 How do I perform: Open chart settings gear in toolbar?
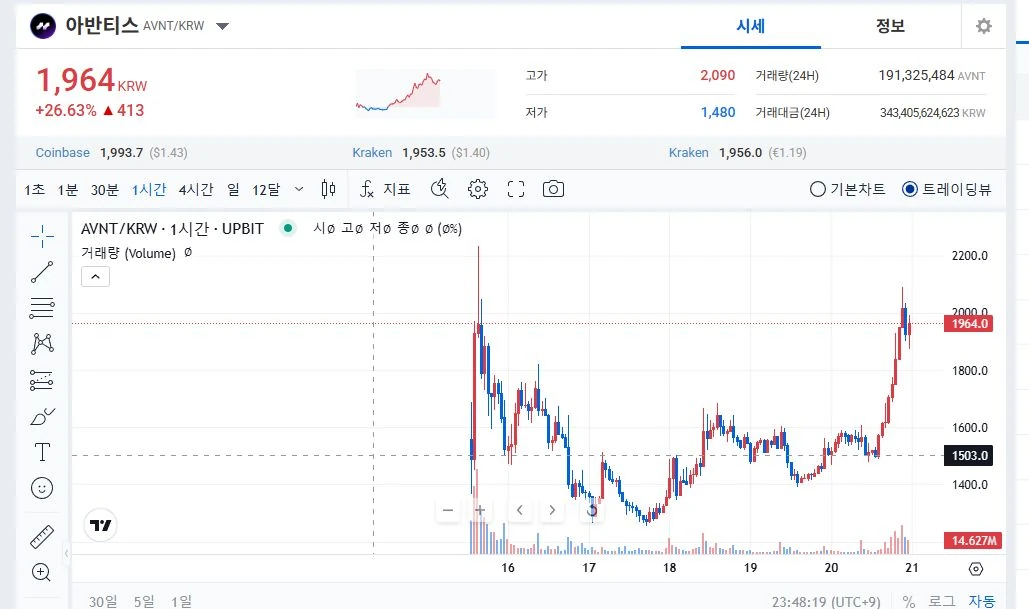point(478,189)
